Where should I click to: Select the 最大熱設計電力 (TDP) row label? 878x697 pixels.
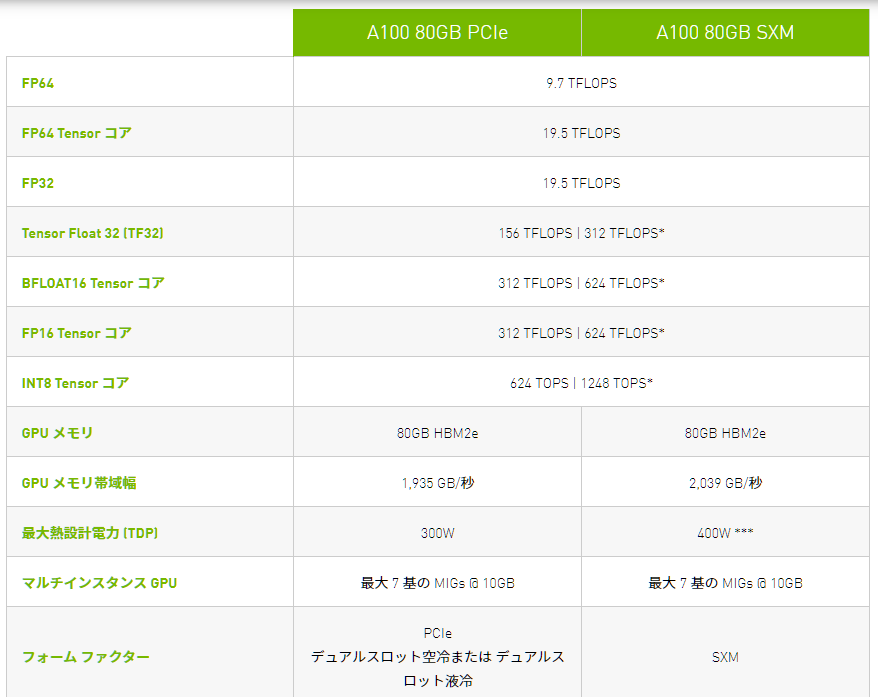coord(90,533)
